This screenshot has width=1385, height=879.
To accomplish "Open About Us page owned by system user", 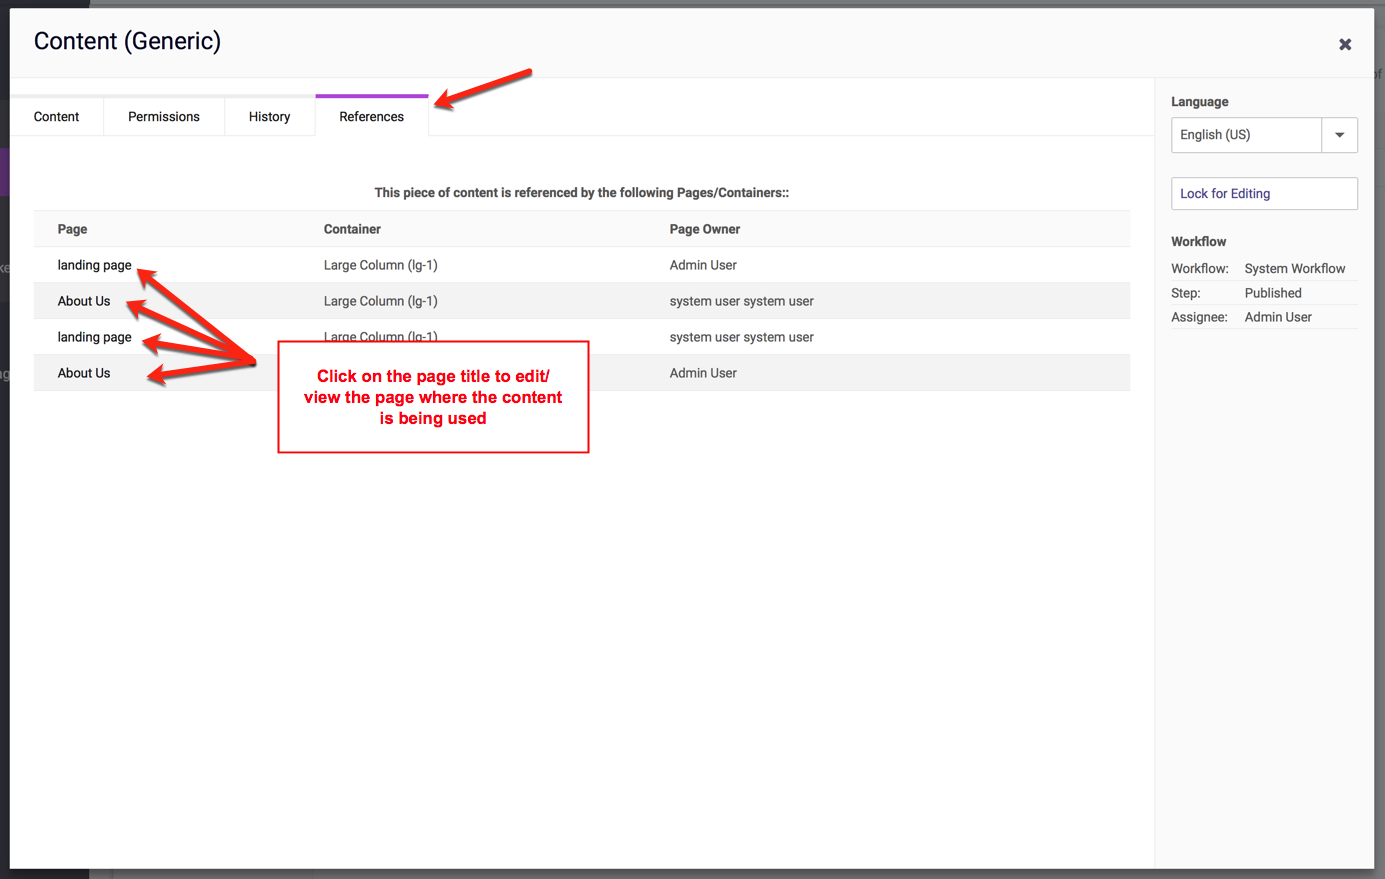I will point(84,301).
